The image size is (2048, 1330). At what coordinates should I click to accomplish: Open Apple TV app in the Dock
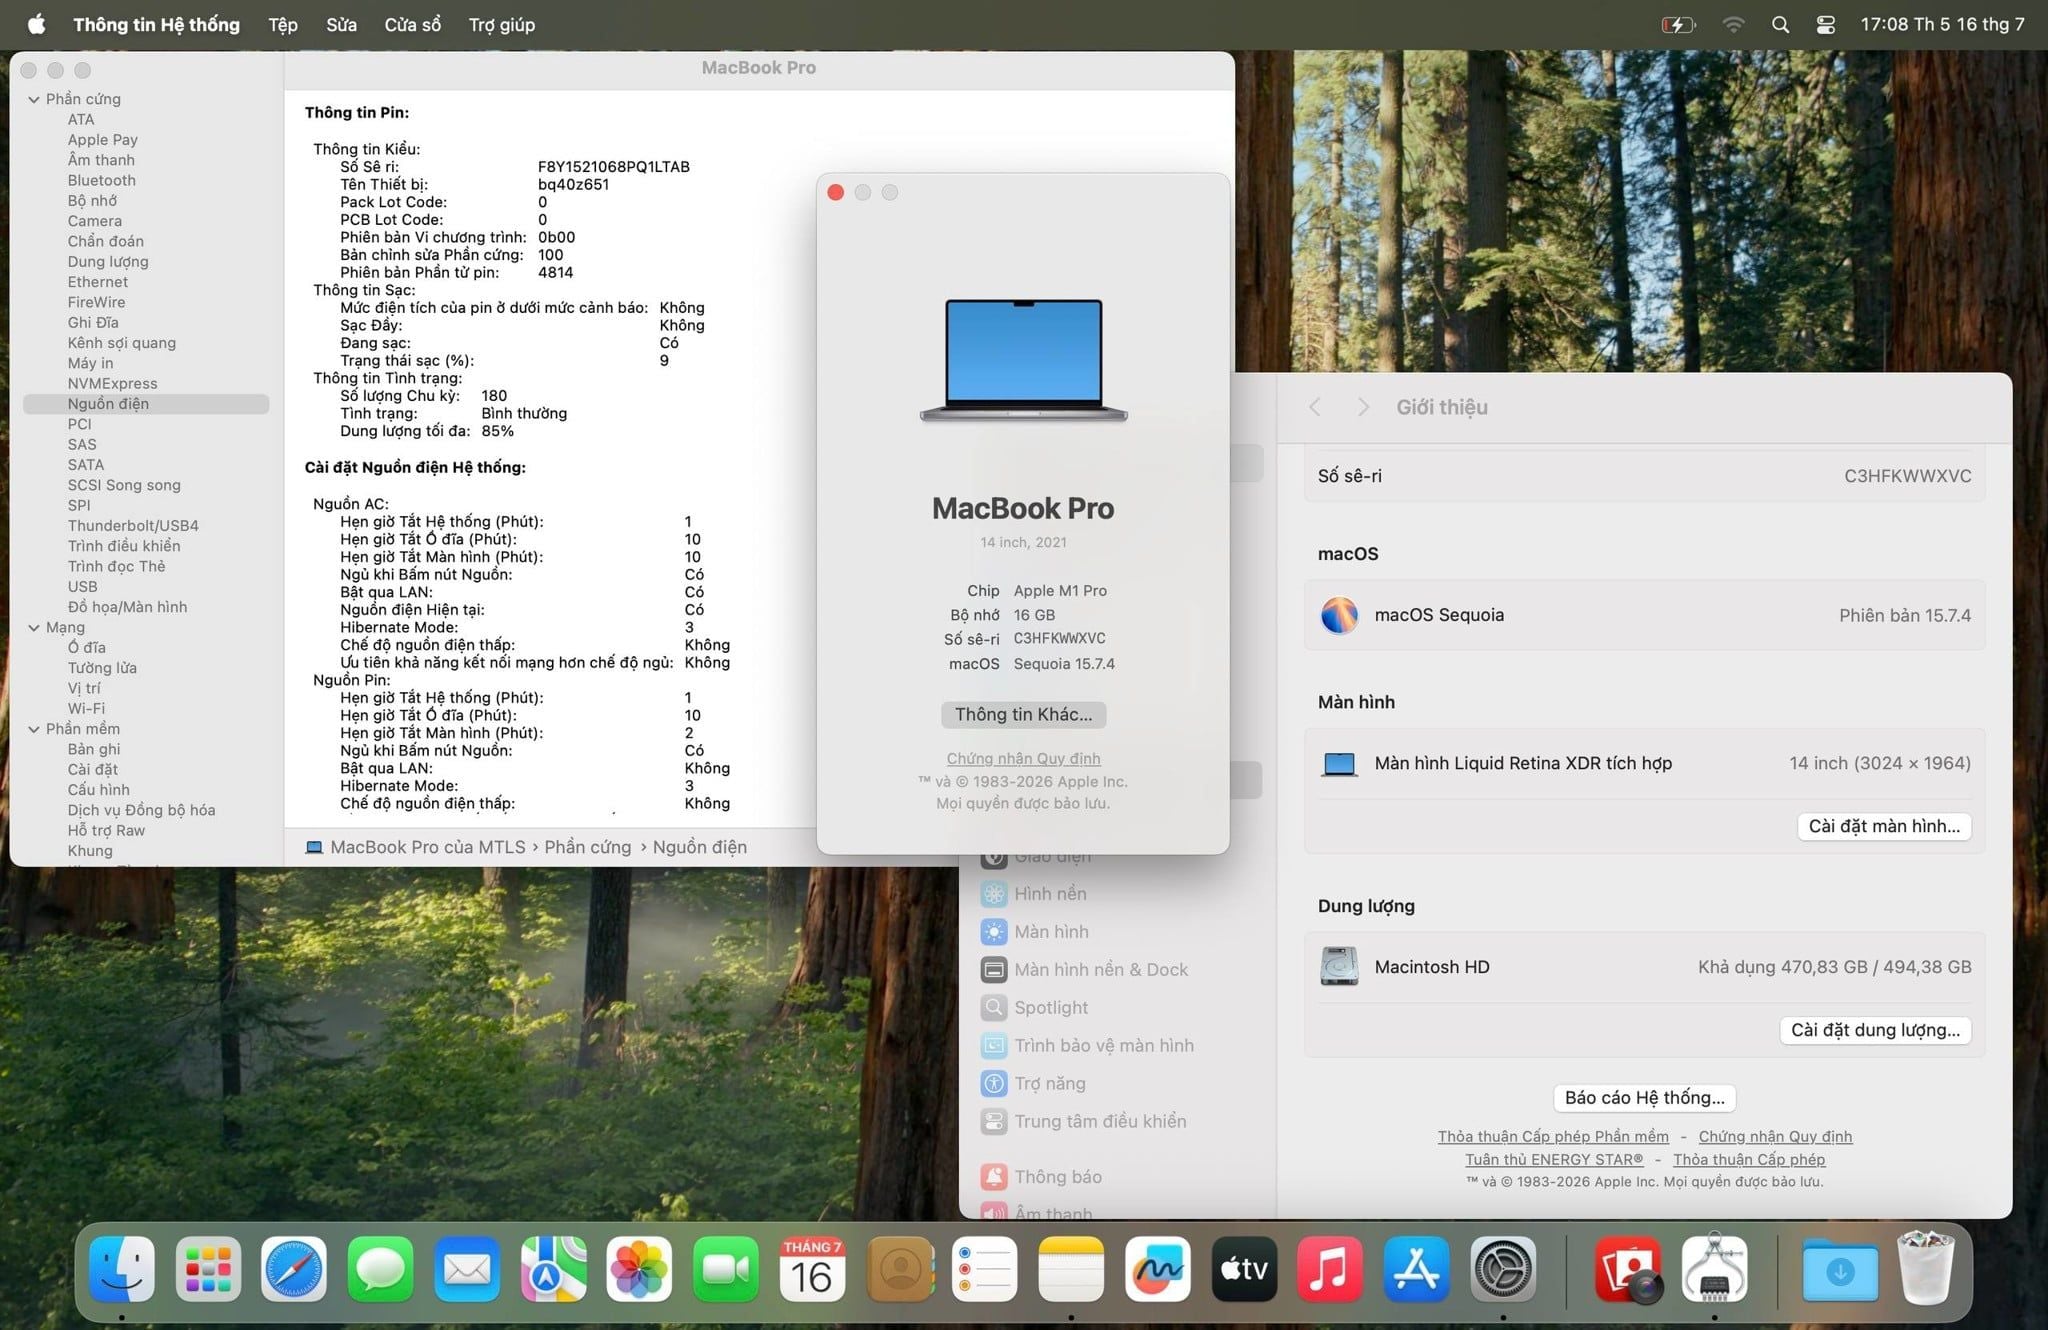click(x=1244, y=1269)
